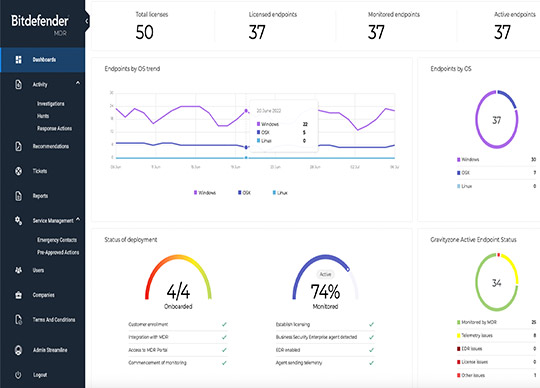Click the Users people icon
This screenshot has width=540, height=388.
19,270
